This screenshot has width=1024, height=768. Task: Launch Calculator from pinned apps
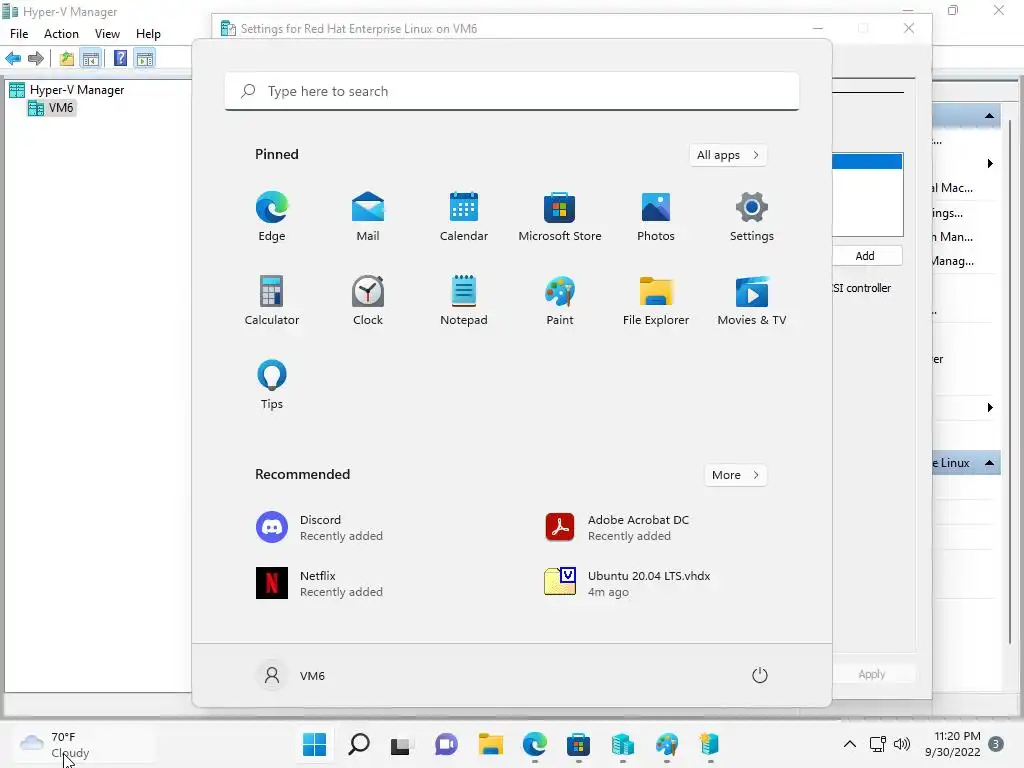click(x=272, y=301)
